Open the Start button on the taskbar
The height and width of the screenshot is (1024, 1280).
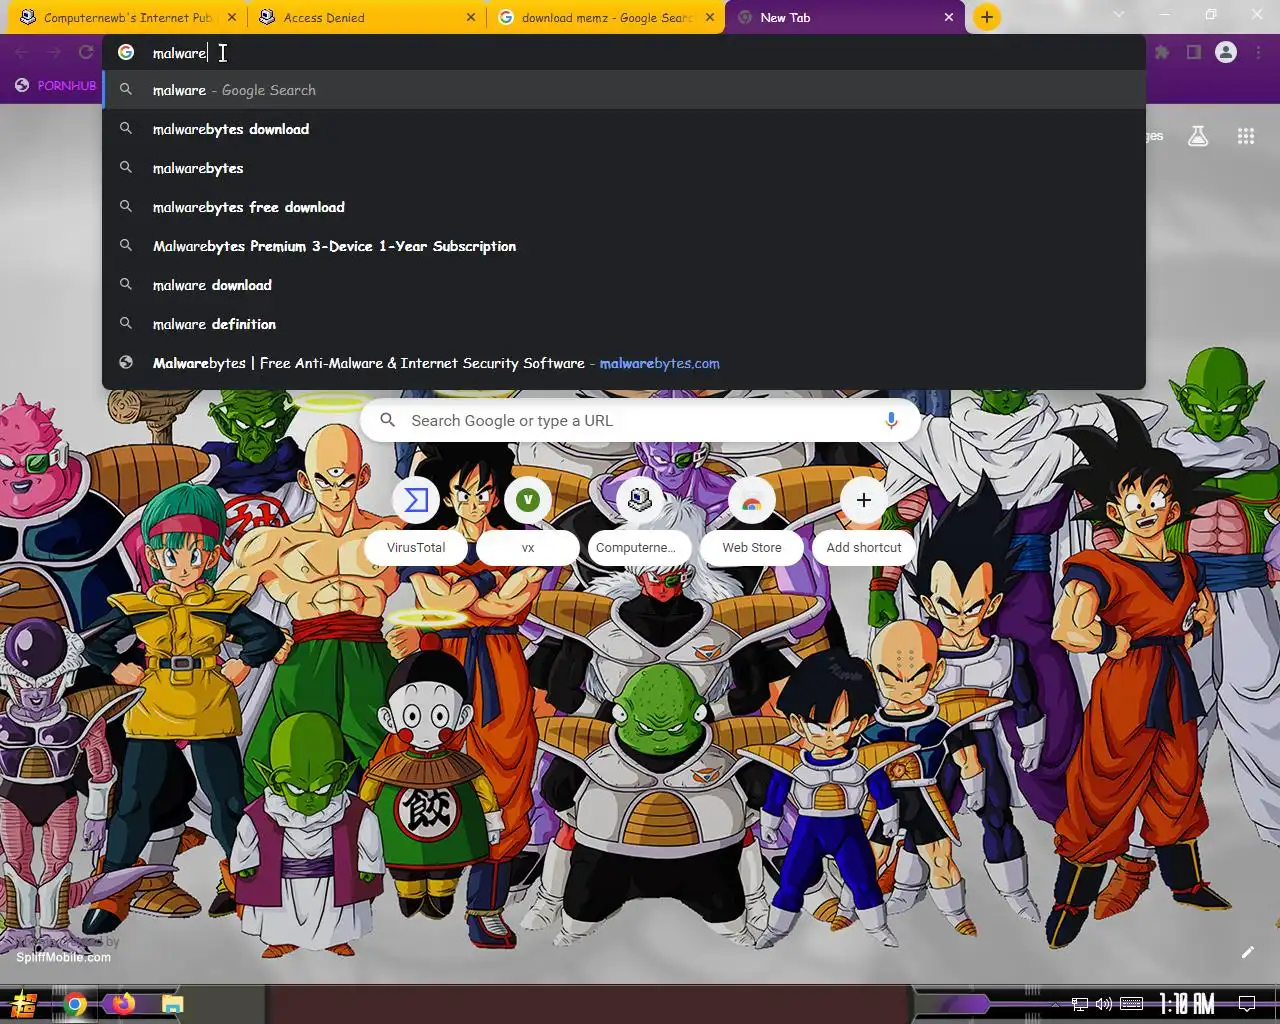24,1004
